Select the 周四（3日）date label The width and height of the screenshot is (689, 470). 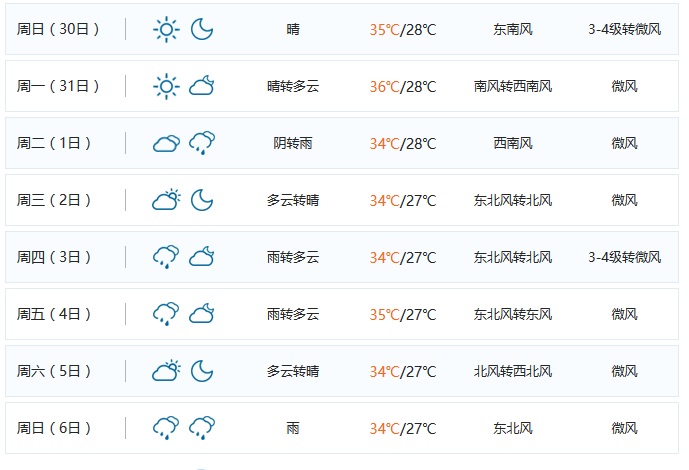pyautogui.click(x=59, y=257)
